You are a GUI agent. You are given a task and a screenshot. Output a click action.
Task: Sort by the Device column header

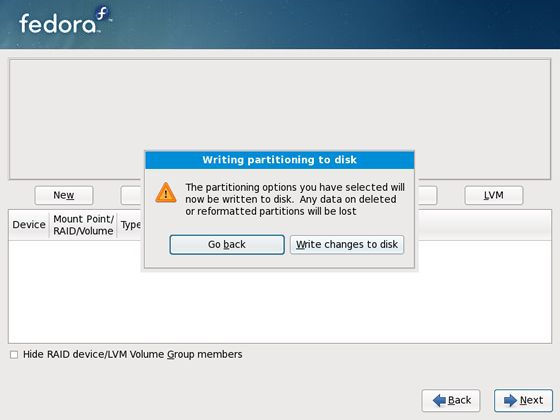click(29, 225)
